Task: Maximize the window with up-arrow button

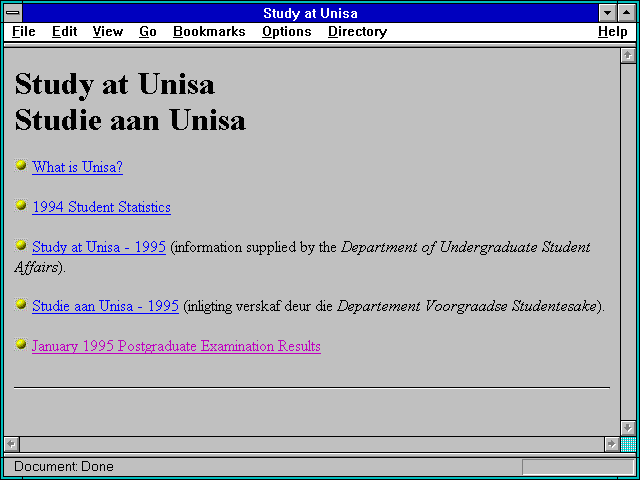Action: [x=627, y=13]
